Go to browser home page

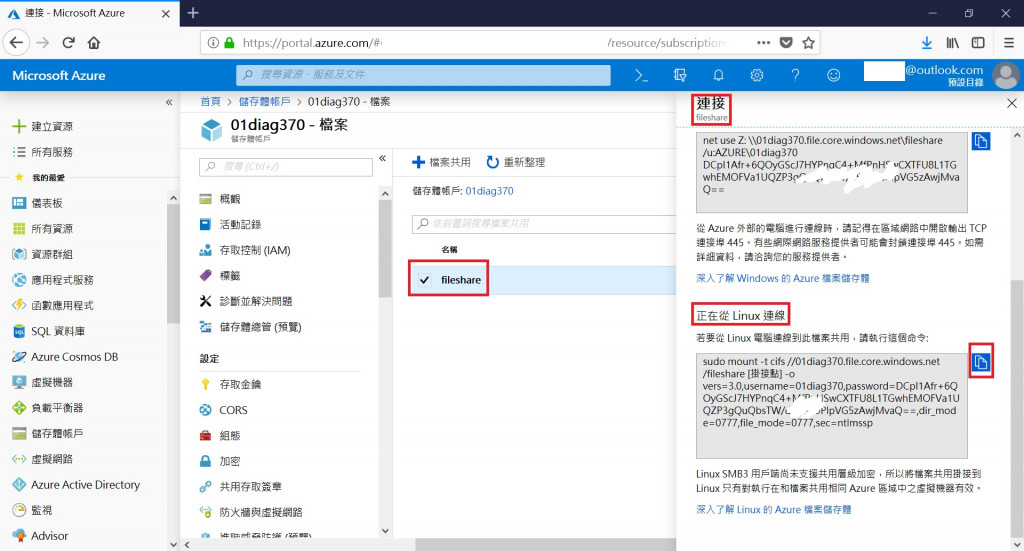tap(94, 42)
